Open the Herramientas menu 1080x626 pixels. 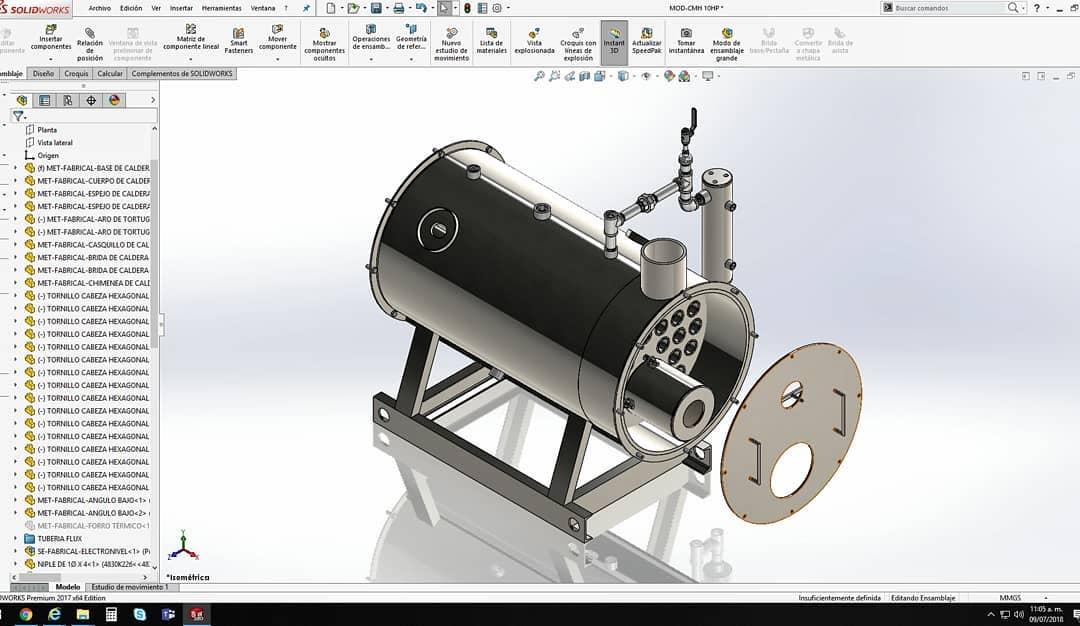222,8
